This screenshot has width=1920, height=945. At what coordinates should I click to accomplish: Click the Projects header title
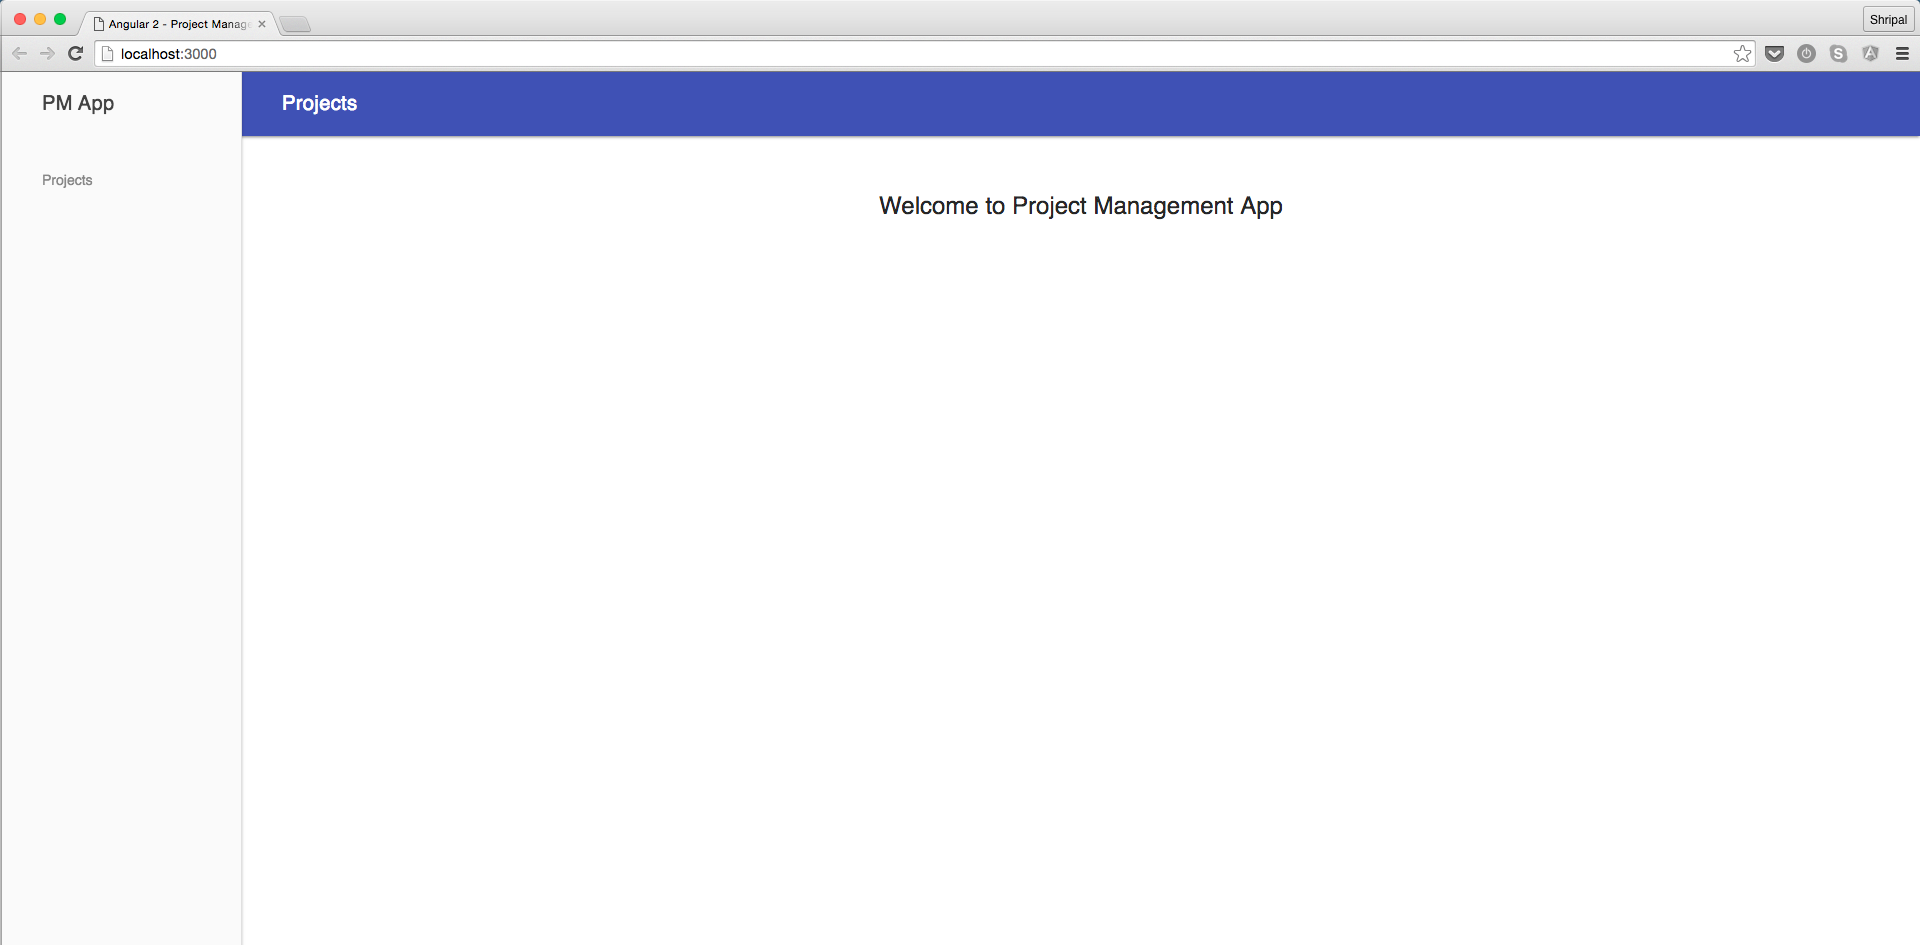click(x=319, y=103)
